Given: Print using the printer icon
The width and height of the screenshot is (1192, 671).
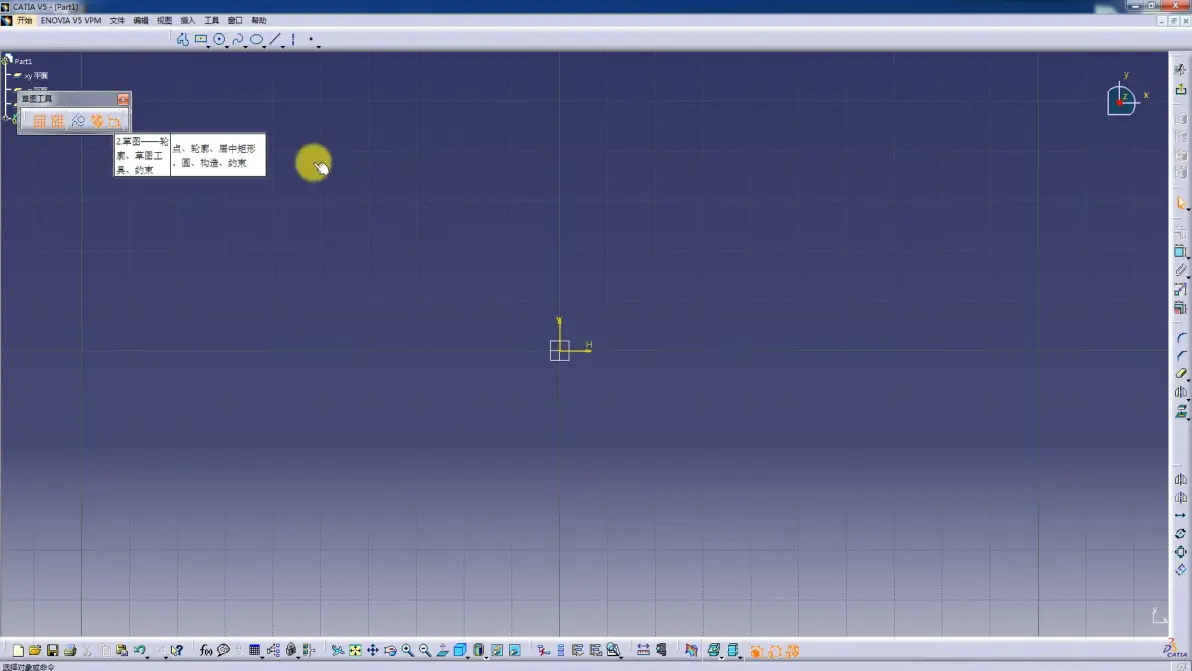Looking at the screenshot, I should click(70, 650).
